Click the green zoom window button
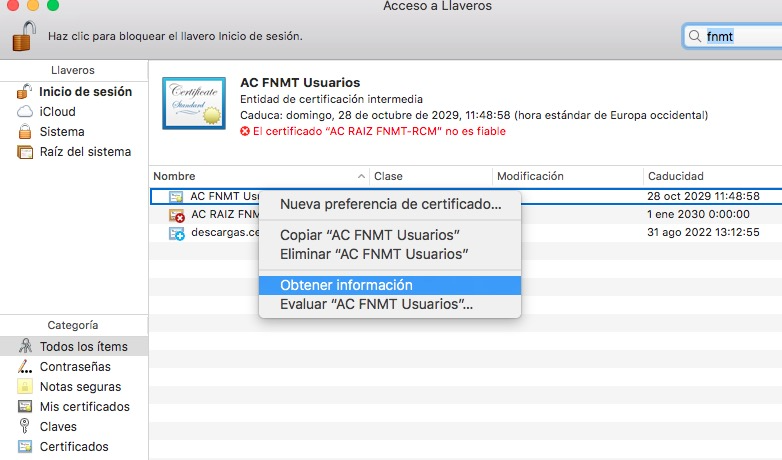Image resolution: width=782 pixels, height=460 pixels. [x=53, y=5]
